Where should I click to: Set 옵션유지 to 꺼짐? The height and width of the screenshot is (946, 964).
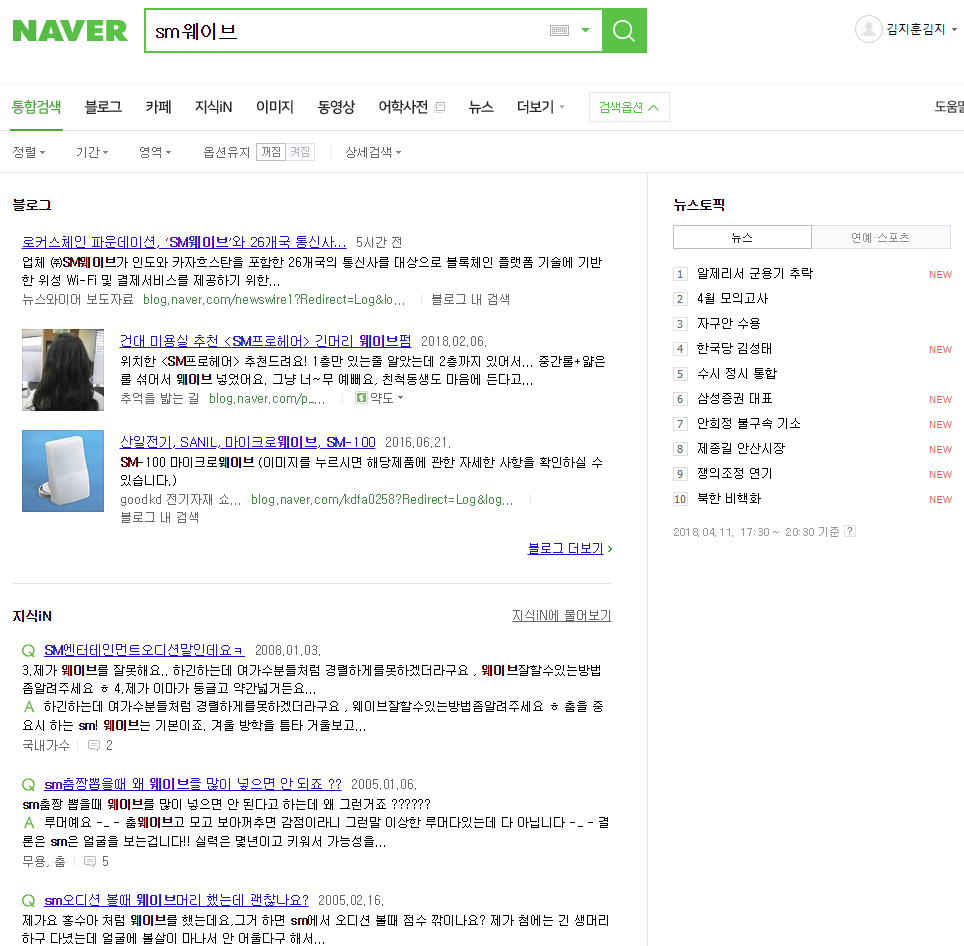pyautogui.click(x=271, y=152)
